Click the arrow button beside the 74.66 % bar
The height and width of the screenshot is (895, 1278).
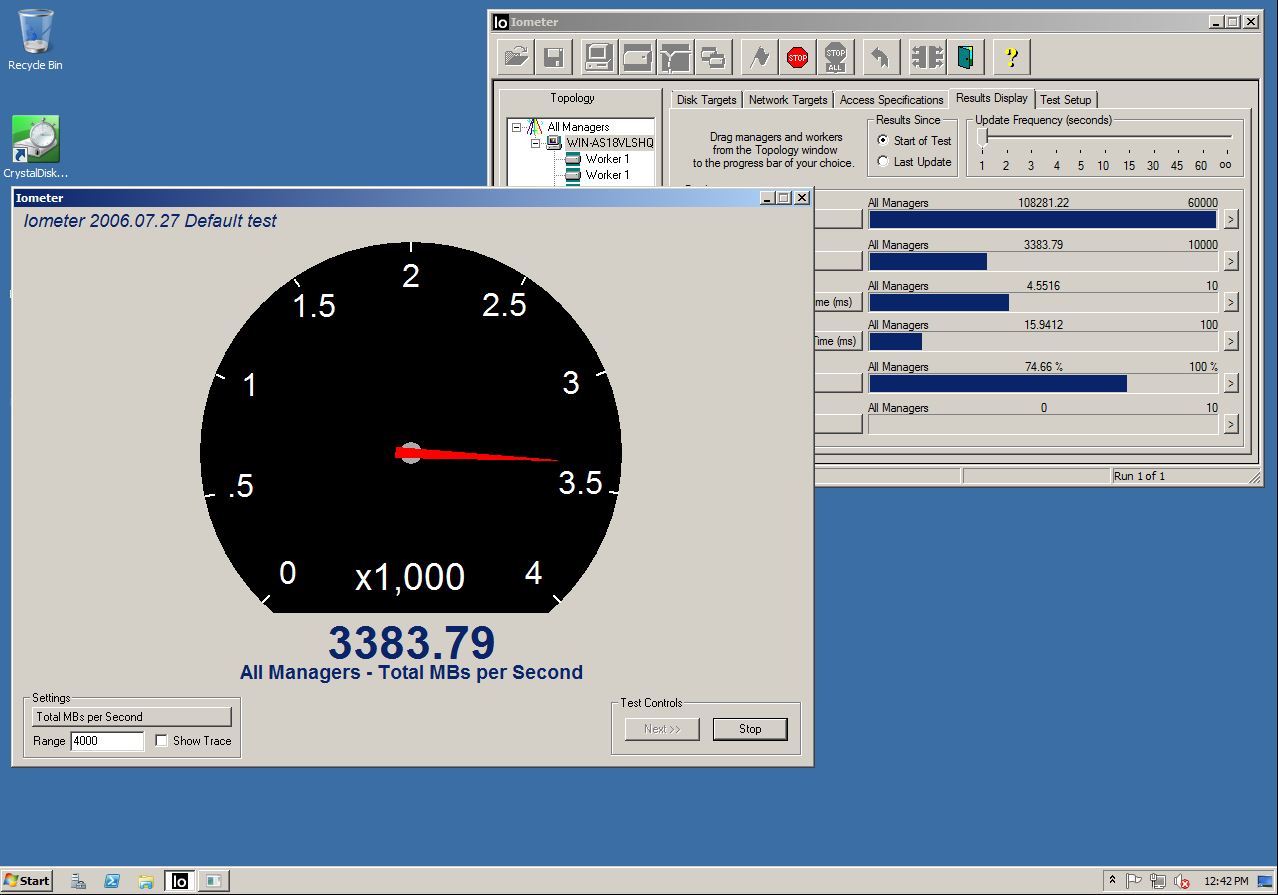1231,383
